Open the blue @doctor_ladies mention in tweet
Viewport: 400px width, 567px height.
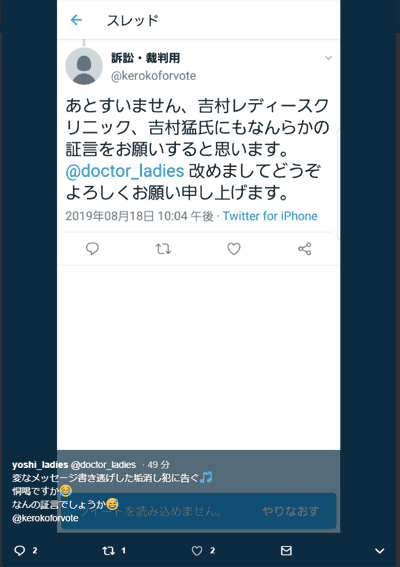click(125, 171)
